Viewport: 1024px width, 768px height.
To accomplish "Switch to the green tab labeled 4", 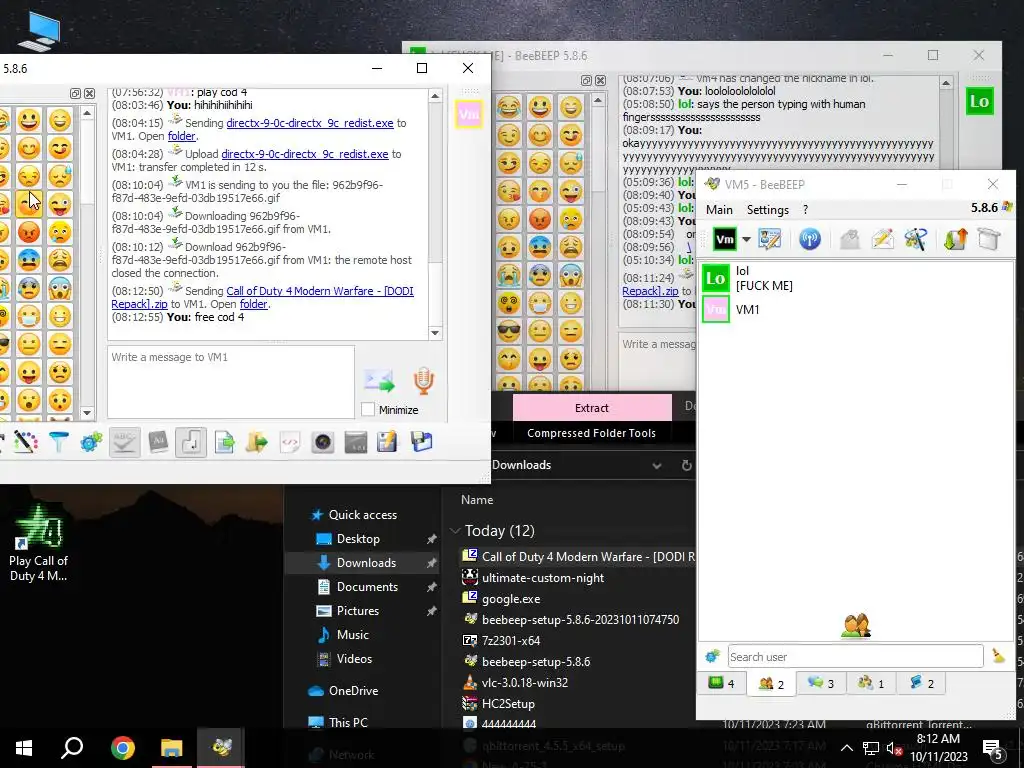I will 722,684.
